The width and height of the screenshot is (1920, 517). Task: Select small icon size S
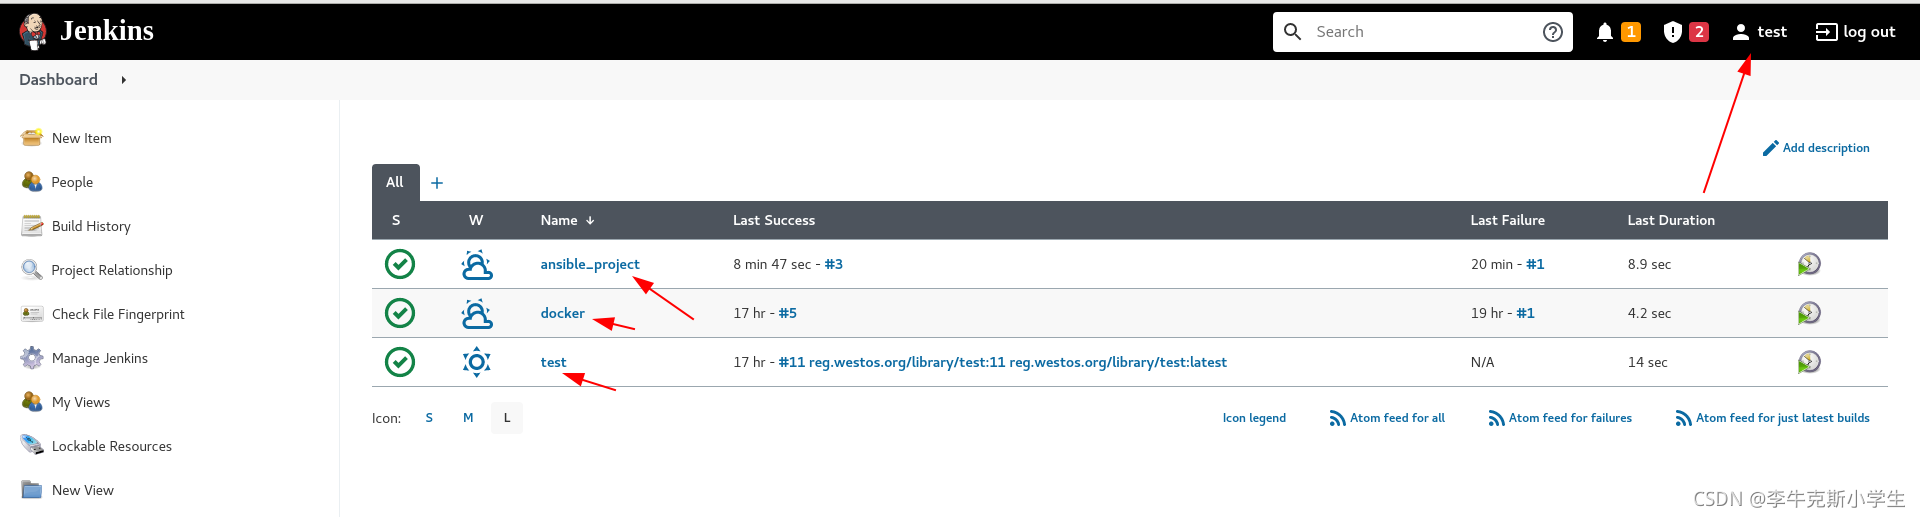pyautogui.click(x=429, y=418)
